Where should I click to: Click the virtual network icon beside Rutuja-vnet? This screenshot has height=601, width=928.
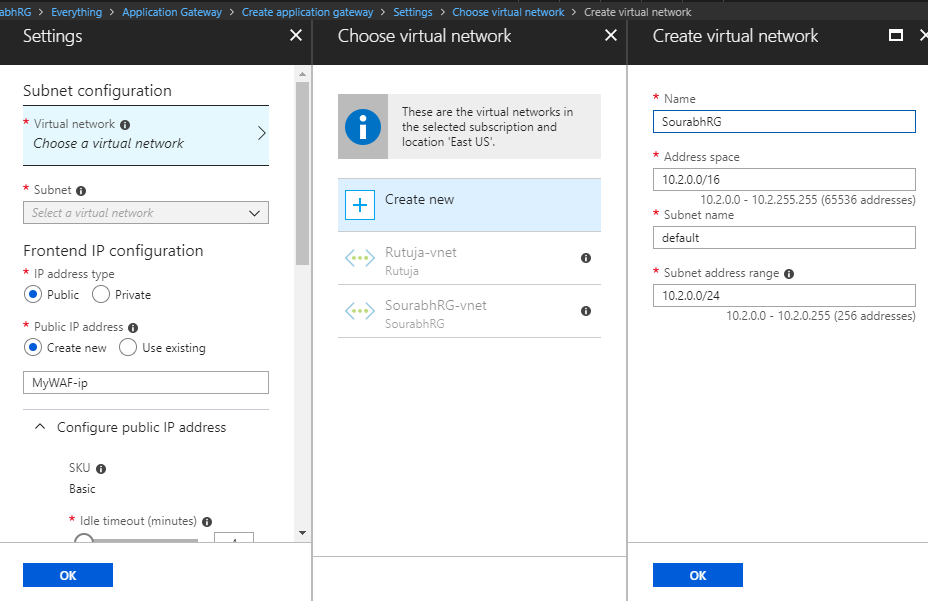pos(359,258)
